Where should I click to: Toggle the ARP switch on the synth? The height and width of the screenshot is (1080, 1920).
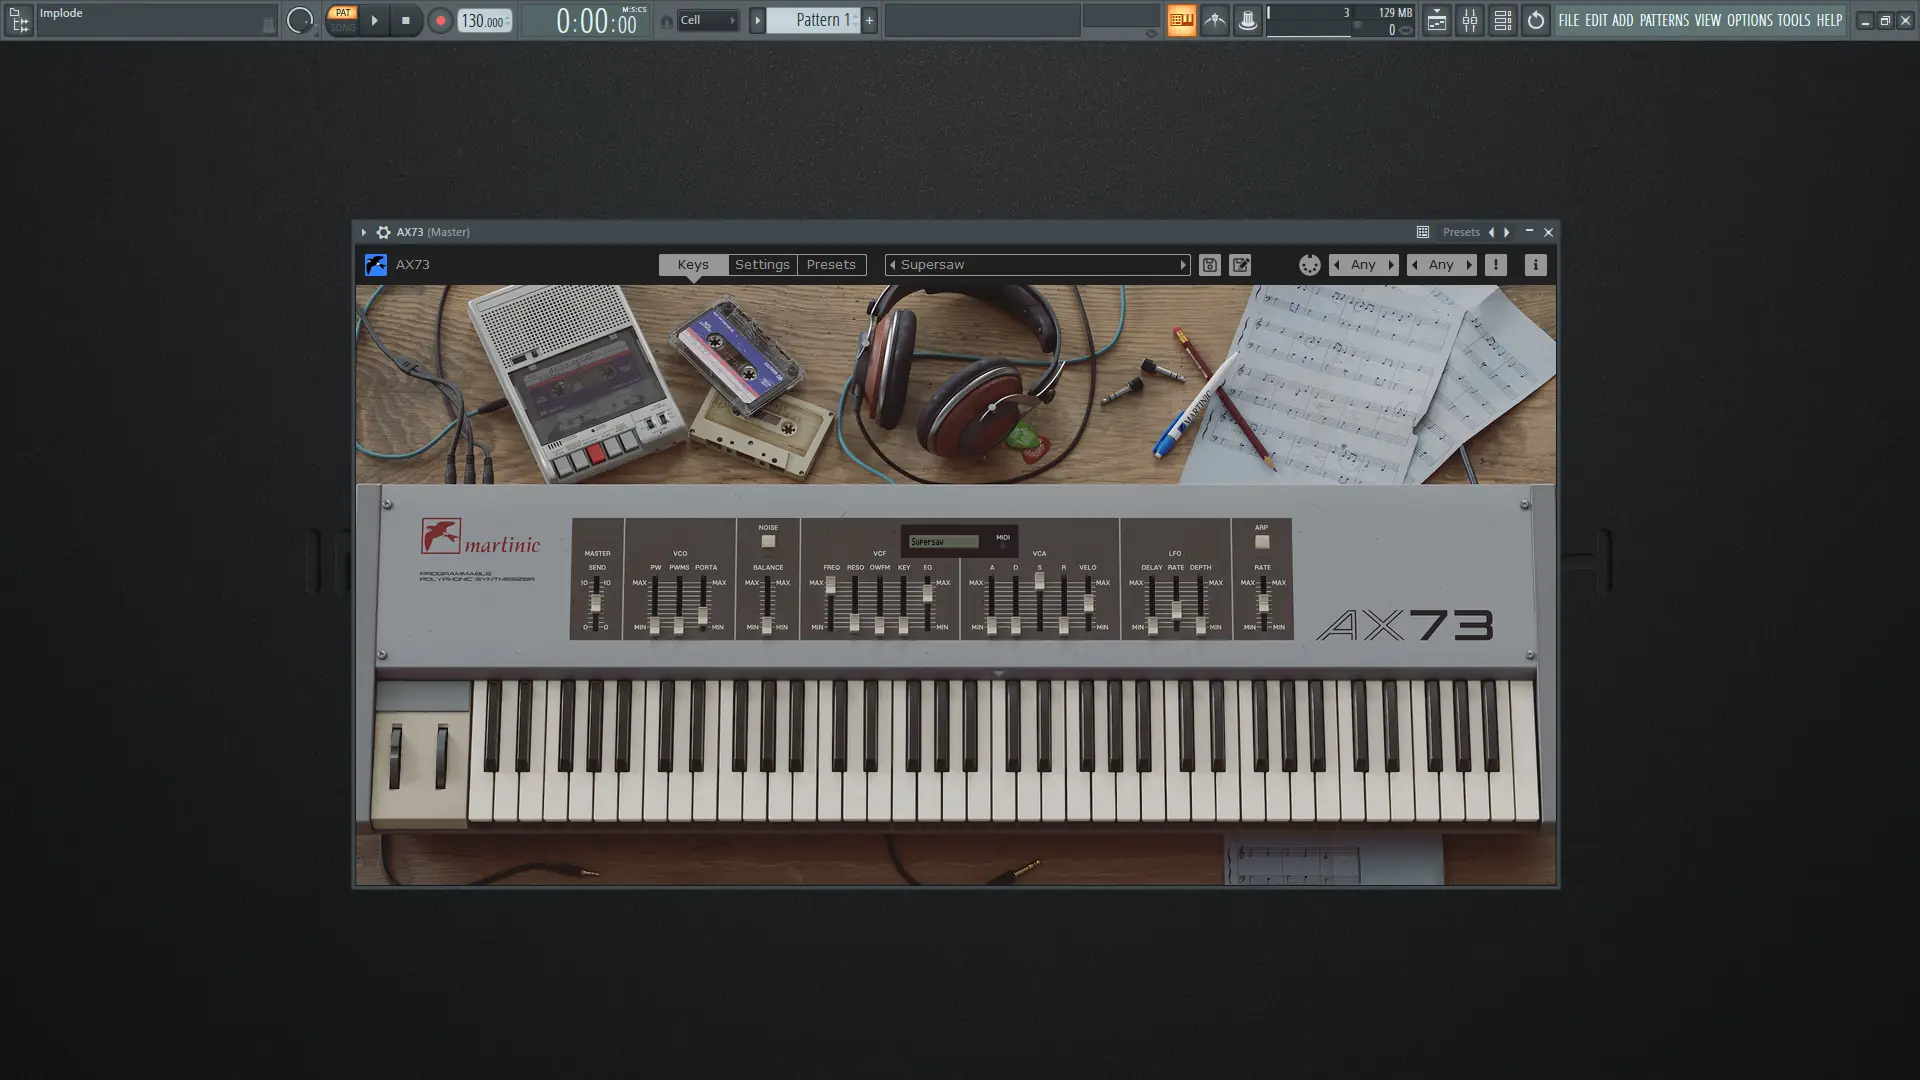click(1262, 541)
